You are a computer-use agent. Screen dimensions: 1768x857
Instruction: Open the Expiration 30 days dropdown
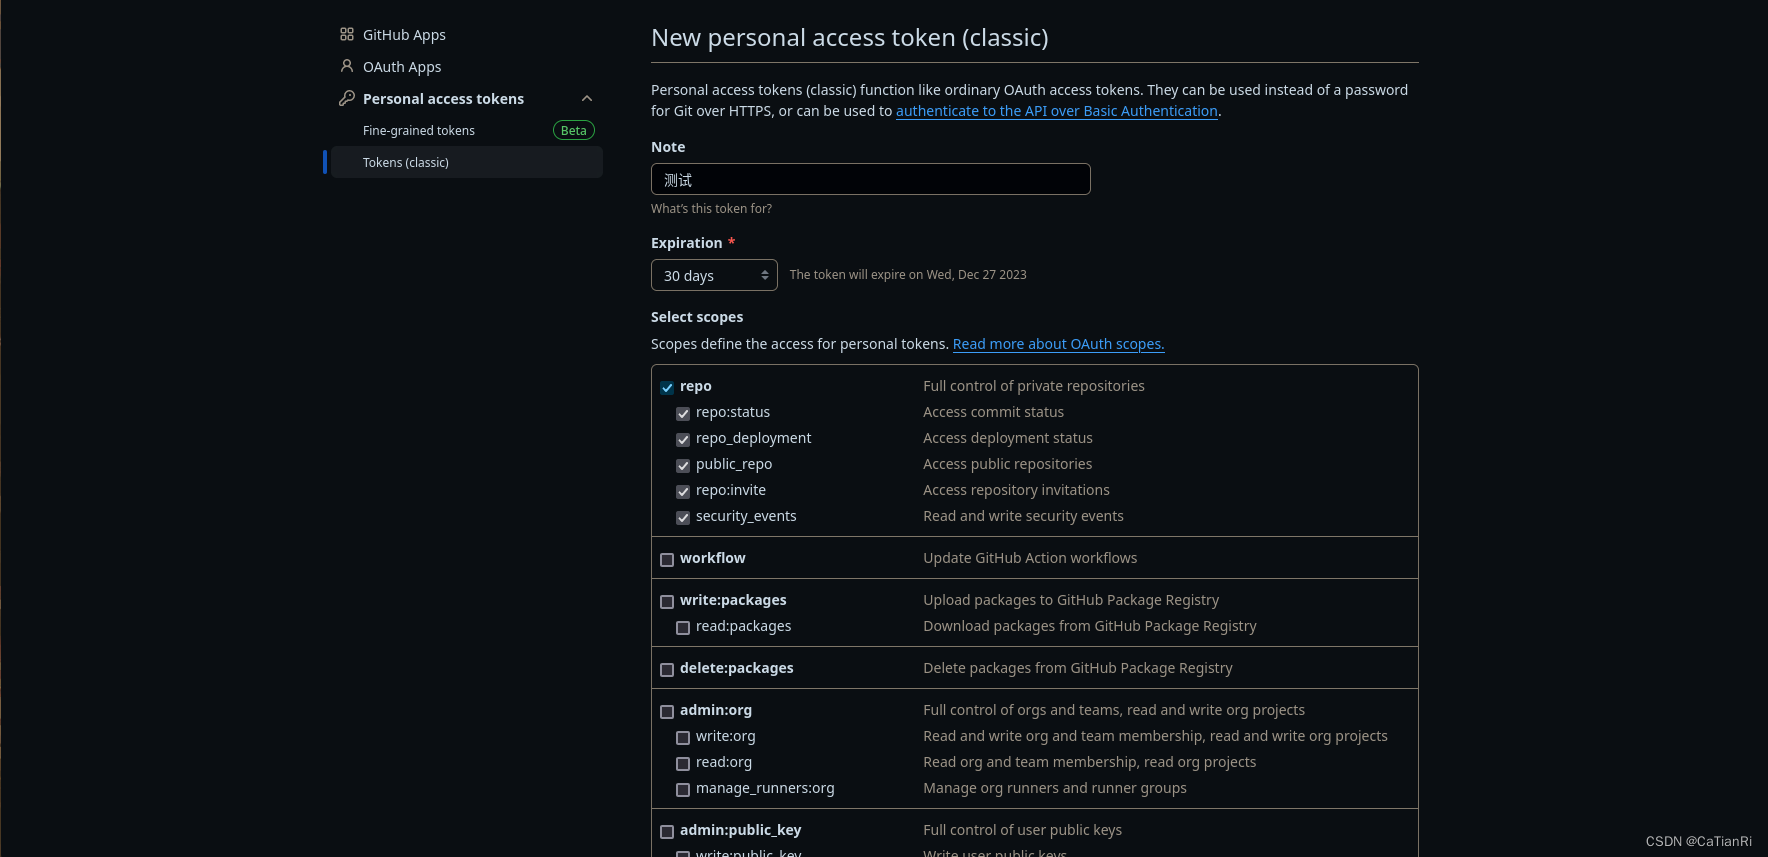tap(714, 275)
